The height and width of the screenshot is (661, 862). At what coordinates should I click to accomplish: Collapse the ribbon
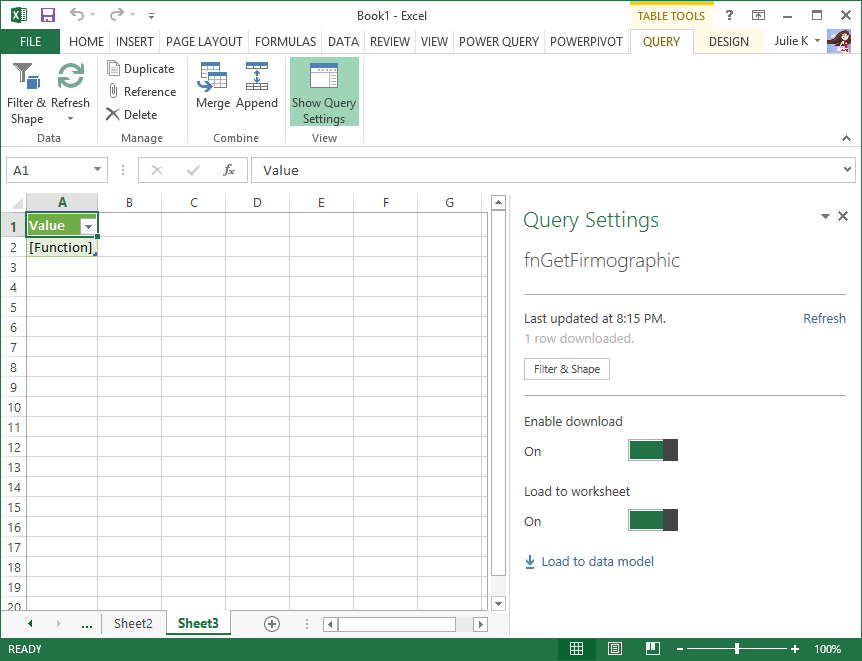pyautogui.click(x=846, y=138)
